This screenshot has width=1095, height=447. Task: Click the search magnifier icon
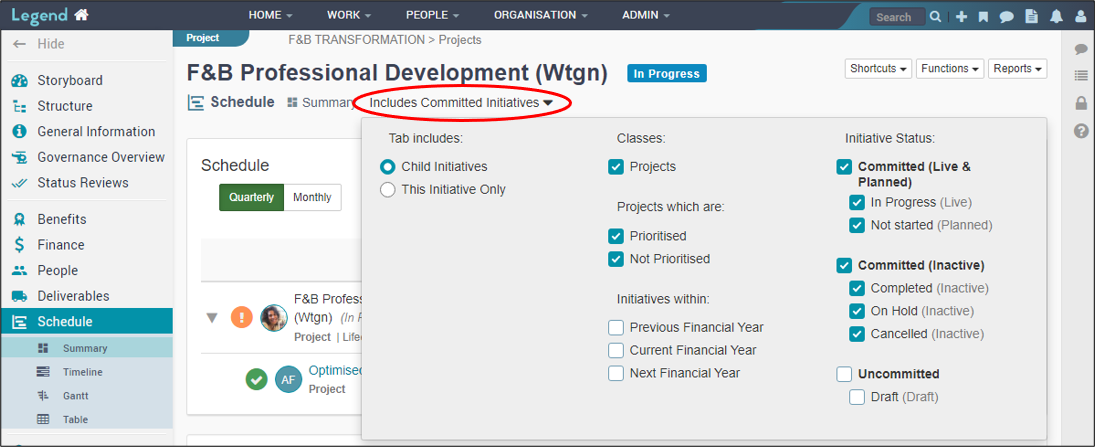(x=936, y=17)
